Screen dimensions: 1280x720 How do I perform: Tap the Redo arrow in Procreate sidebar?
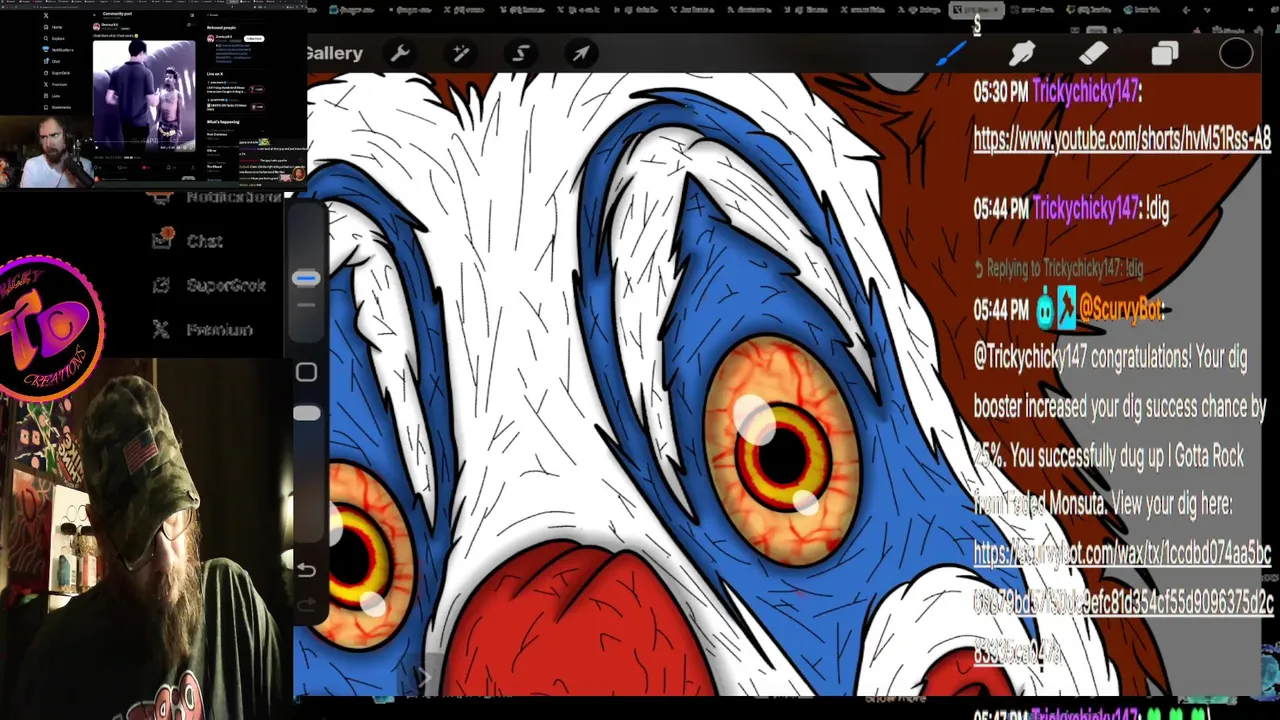click(306, 604)
